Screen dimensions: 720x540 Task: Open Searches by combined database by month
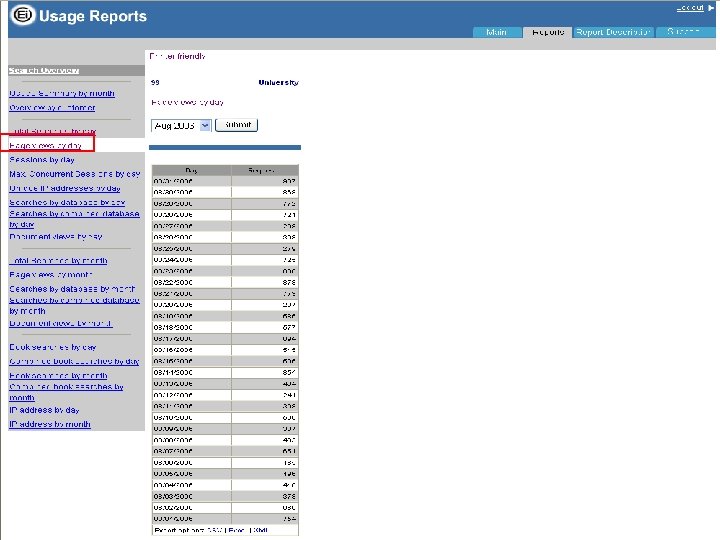pyautogui.click(x=74, y=305)
